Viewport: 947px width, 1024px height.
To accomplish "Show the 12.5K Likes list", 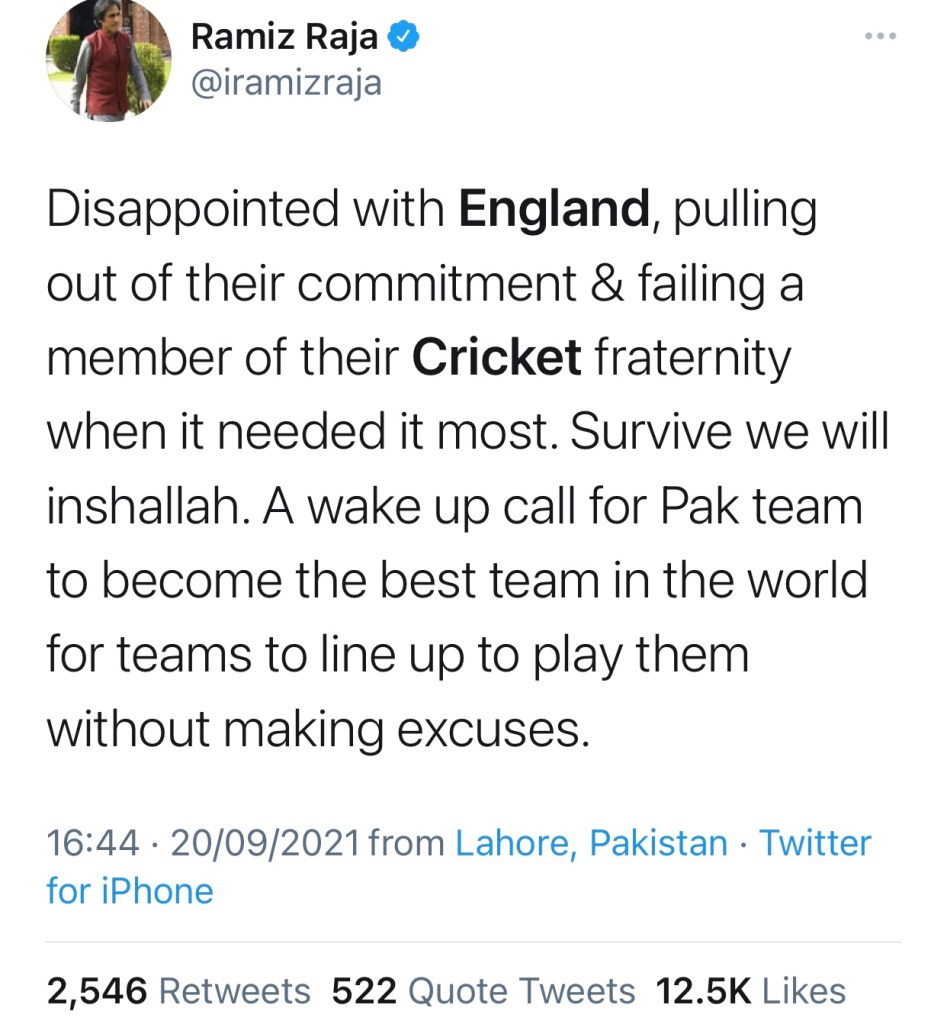I will tap(750, 991).
